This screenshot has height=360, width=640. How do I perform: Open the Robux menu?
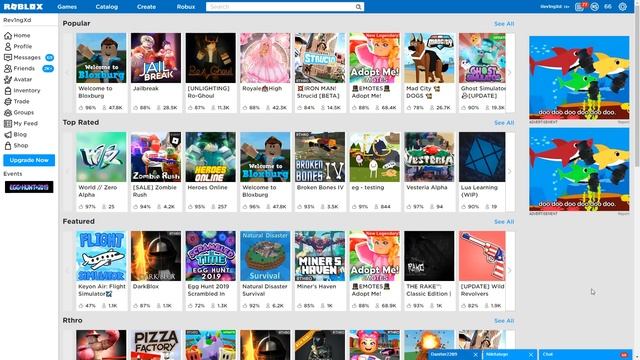point(186,7)
